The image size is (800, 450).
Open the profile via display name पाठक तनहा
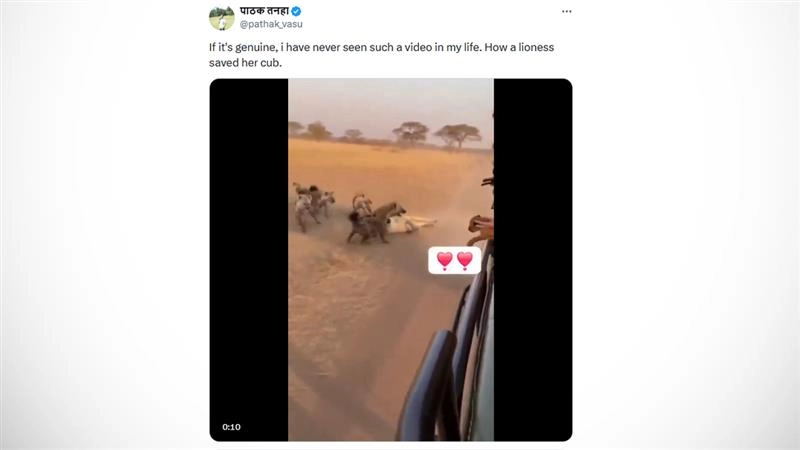pos(264,11)
